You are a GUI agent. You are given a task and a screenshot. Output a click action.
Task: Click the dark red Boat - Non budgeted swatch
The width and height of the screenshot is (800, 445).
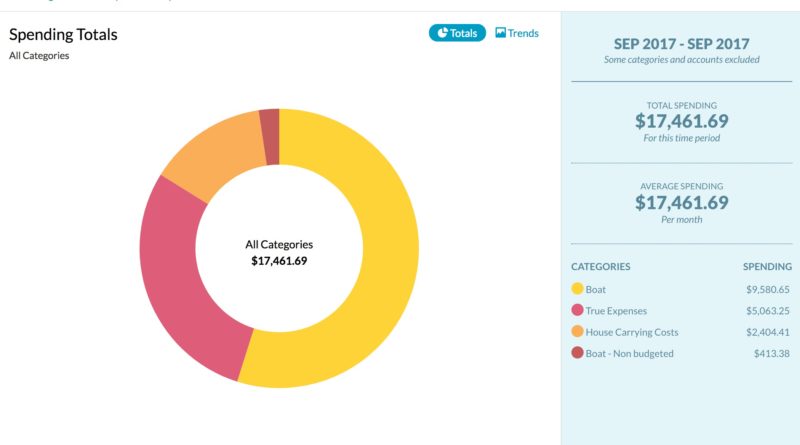(x=577, y=353)
